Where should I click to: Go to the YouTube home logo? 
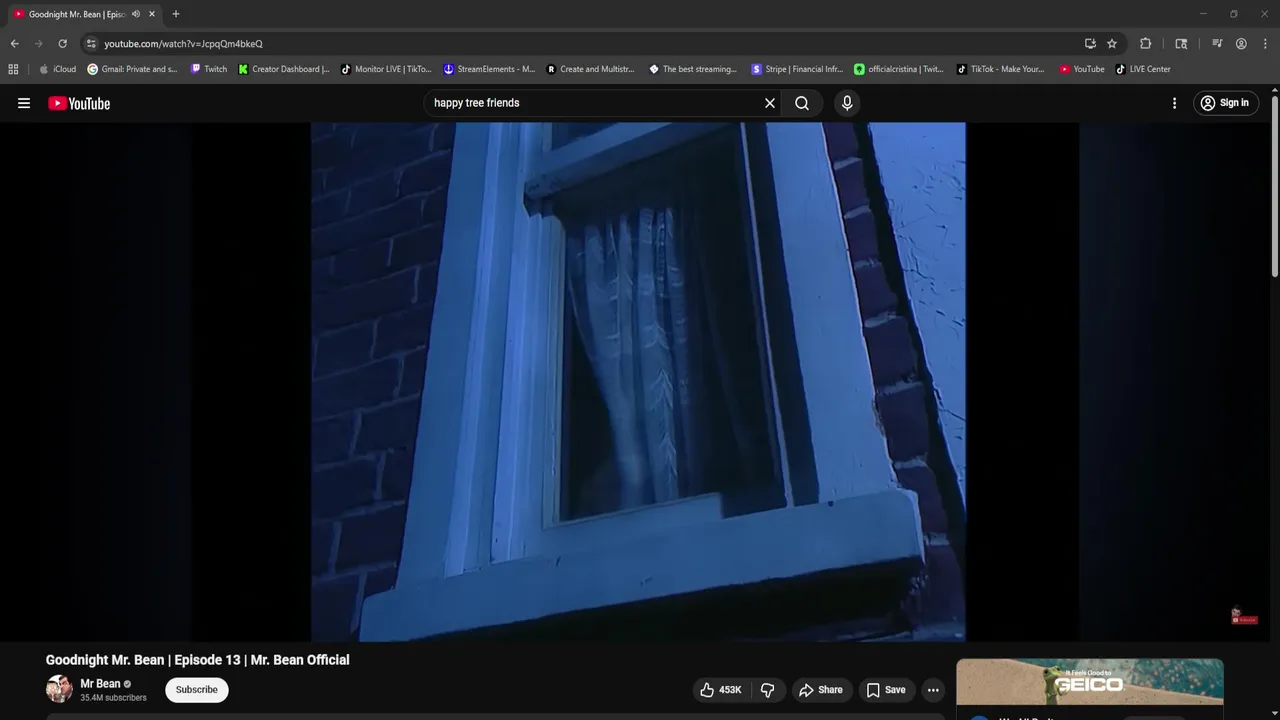click(x=79, y=103)
